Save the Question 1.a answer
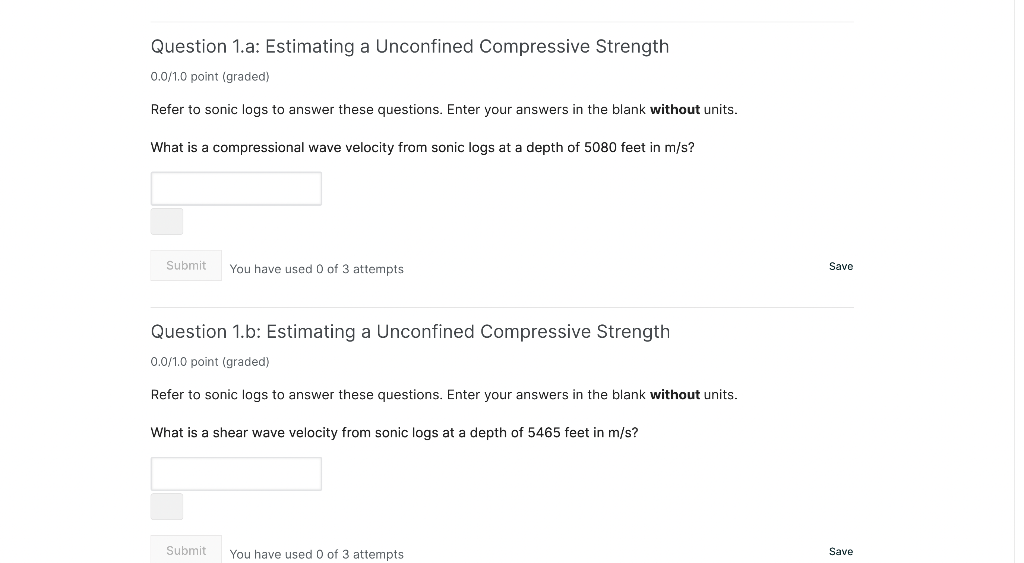Screen dimensions: 1024x563 pos(841,266)
